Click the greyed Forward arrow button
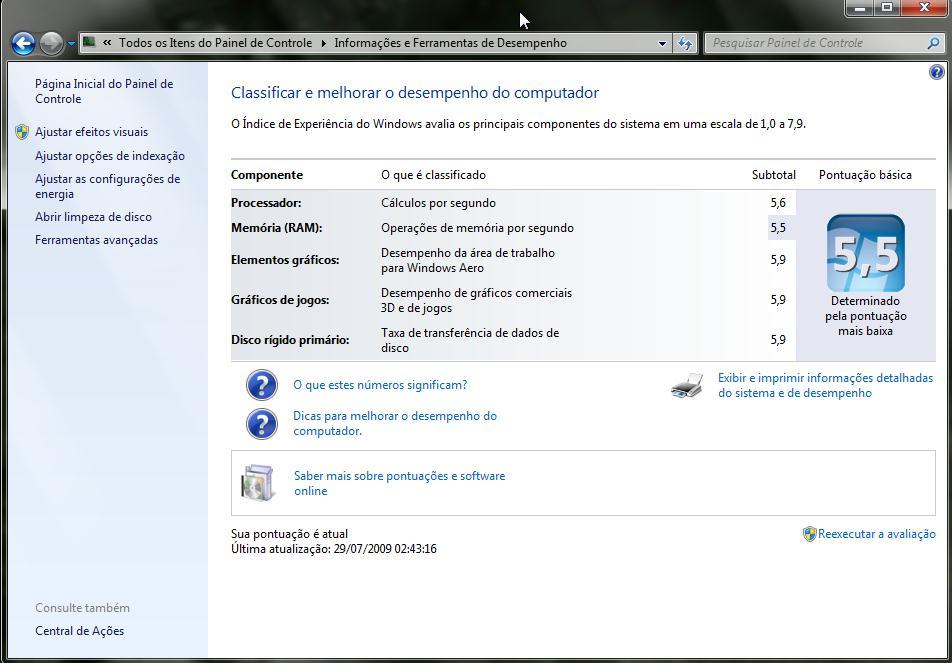952x663 pixels. (51, 43)
